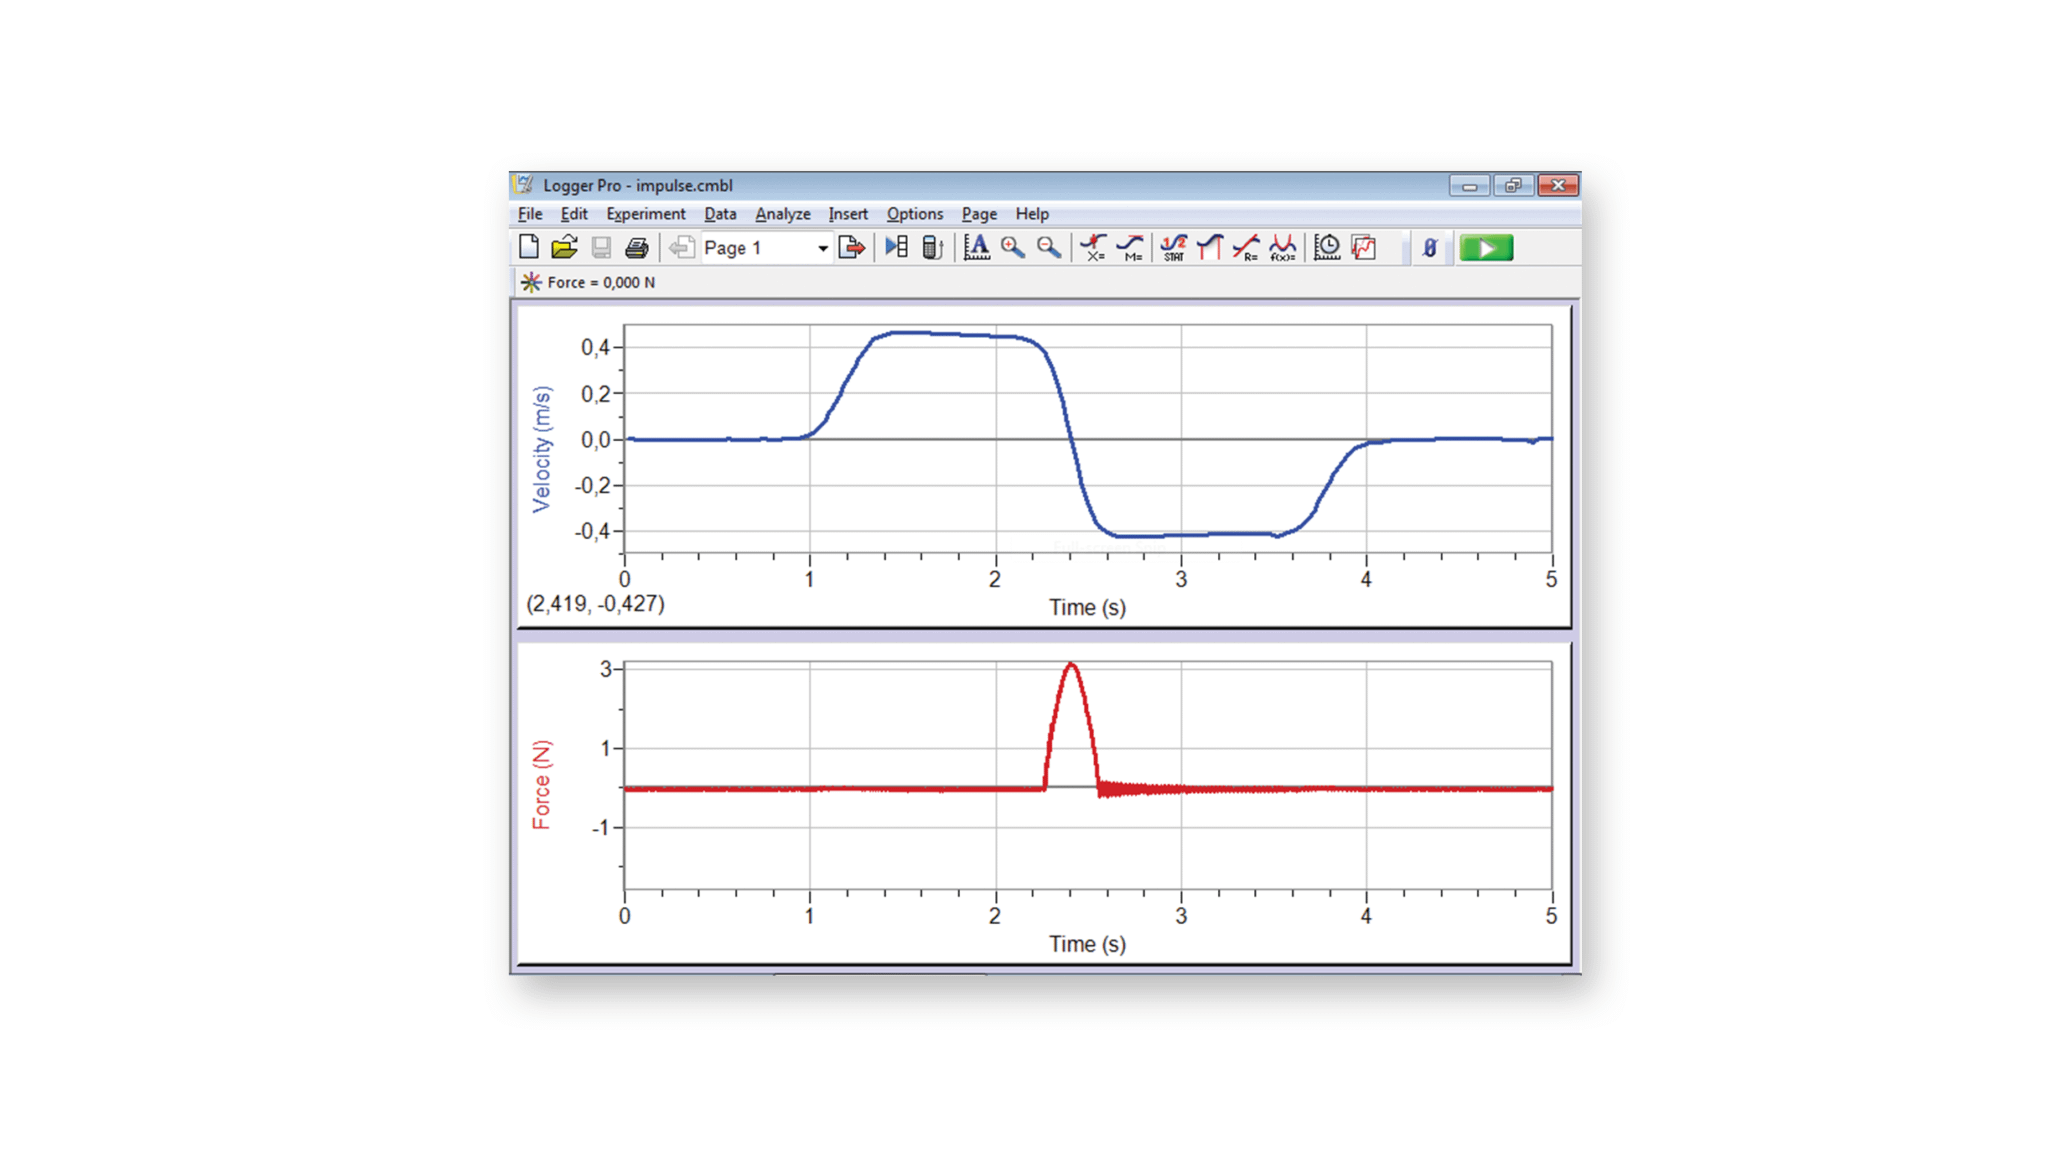Go to next page with the arrow icon

pyautogui.click(x=851, y=247)
